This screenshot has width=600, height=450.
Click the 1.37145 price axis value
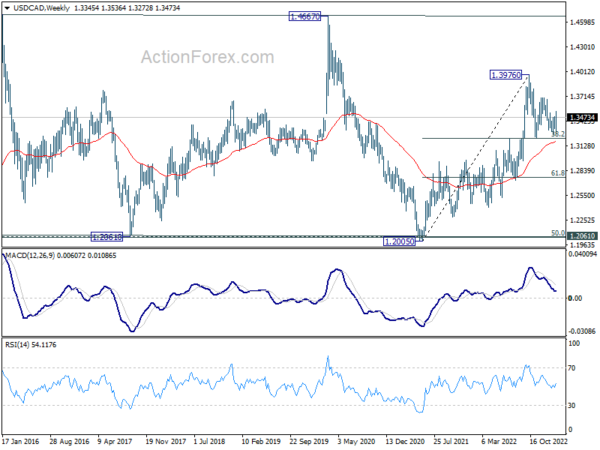click(x=582, y=96)
